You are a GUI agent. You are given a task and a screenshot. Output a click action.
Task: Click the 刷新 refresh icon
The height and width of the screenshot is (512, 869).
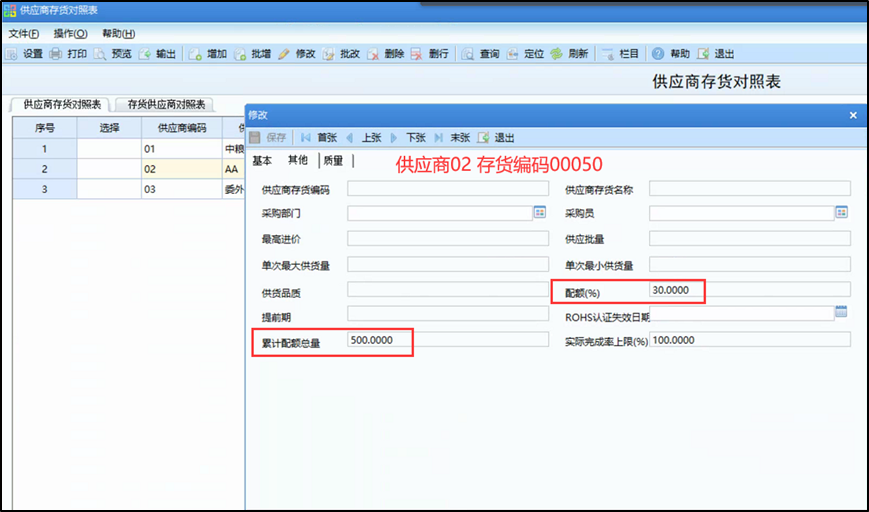pos(556,54)
